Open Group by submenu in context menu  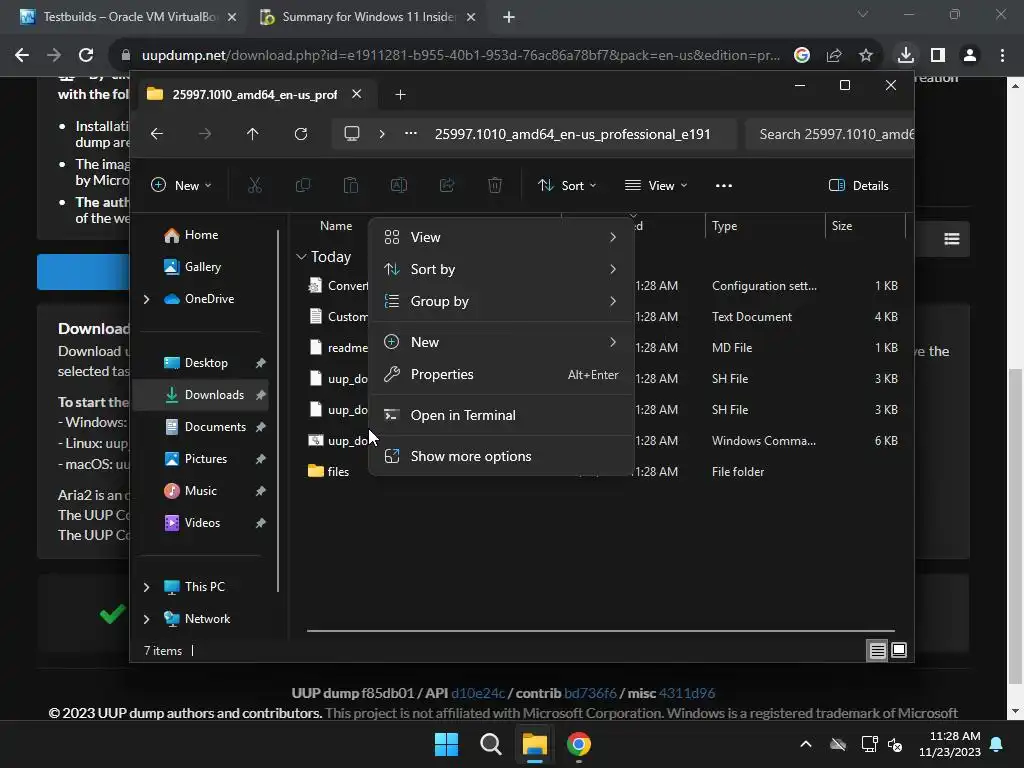502,301
